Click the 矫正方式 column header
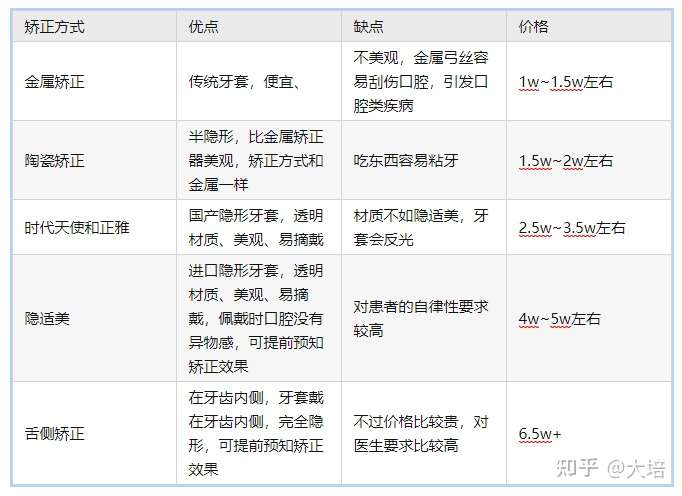The image size is (682, 496). (x=94, y=27)
